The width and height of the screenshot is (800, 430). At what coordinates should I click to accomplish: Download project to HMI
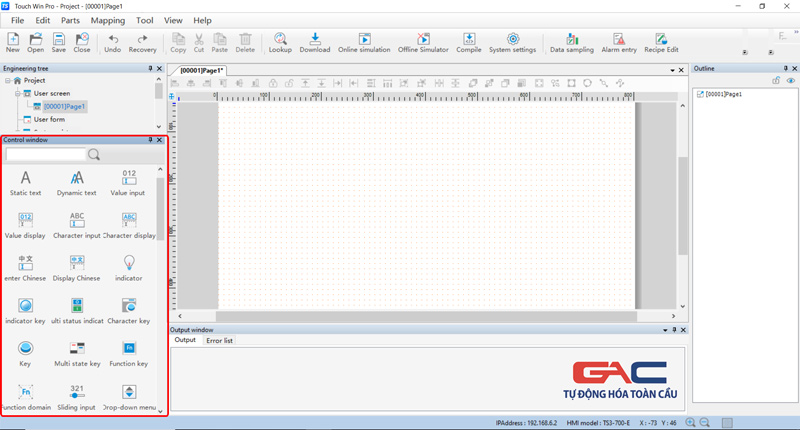[315, 43]
